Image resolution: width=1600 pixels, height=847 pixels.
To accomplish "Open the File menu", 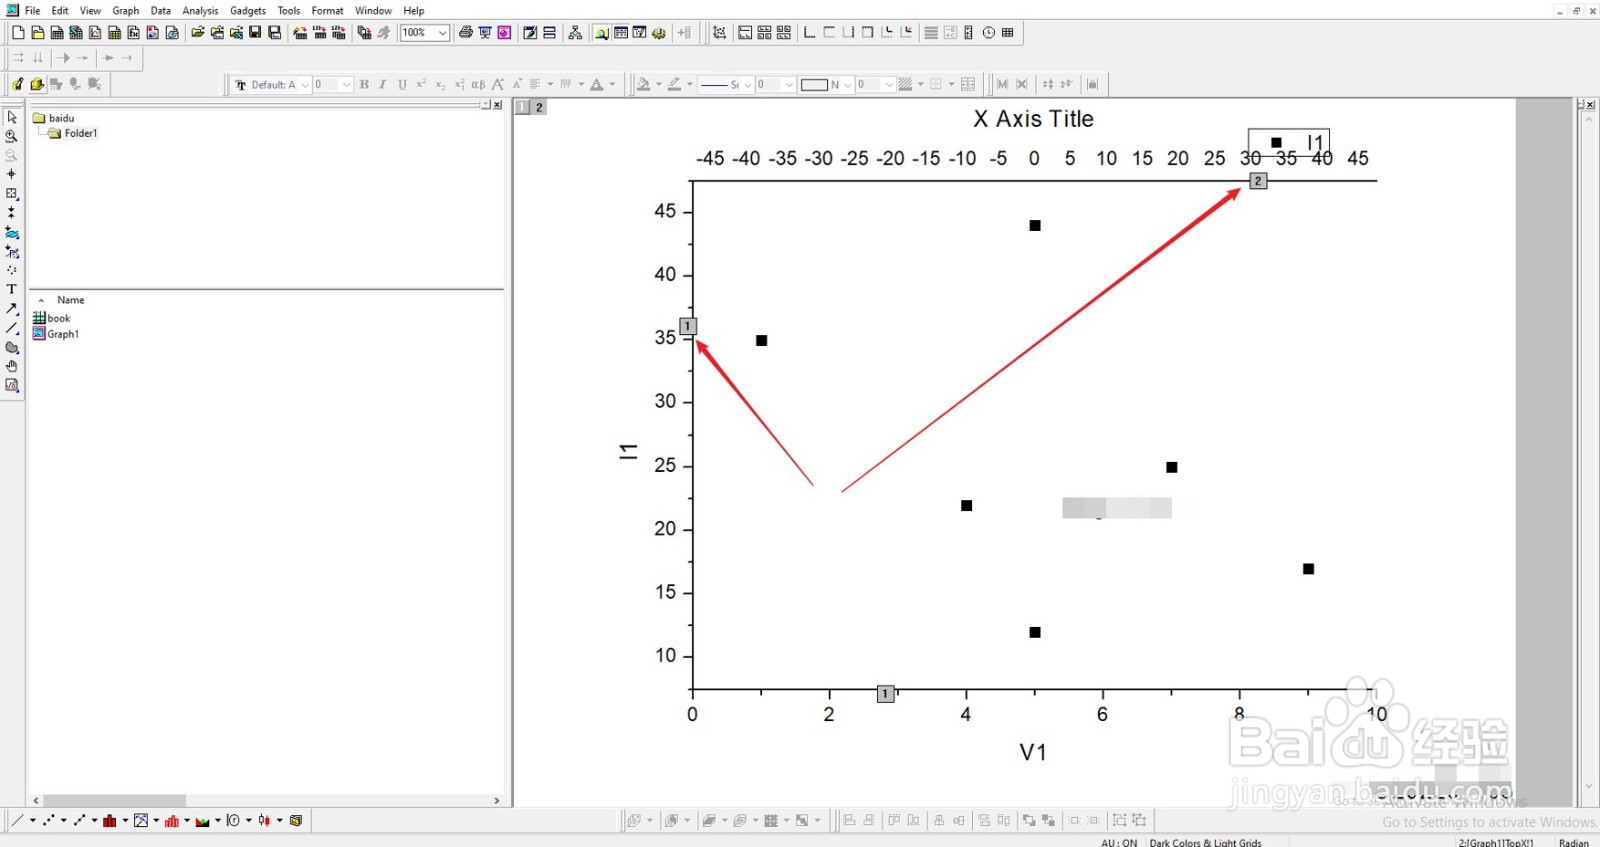I will click(x=32, y=11).
